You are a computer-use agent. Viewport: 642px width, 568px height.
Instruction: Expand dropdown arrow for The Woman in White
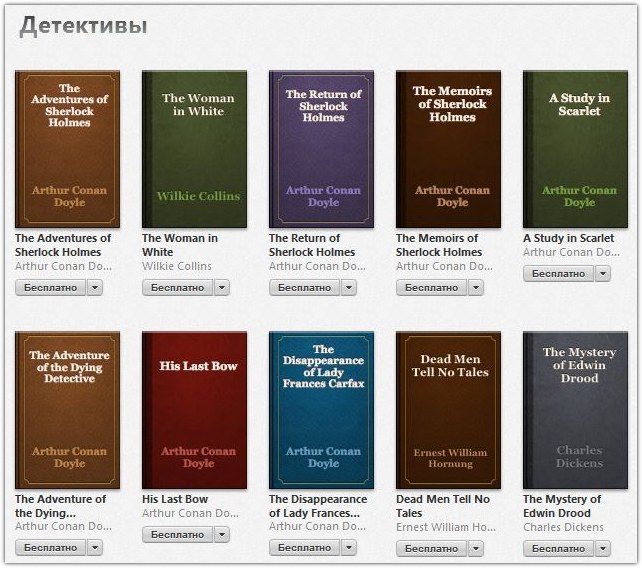tap(222, 287)
